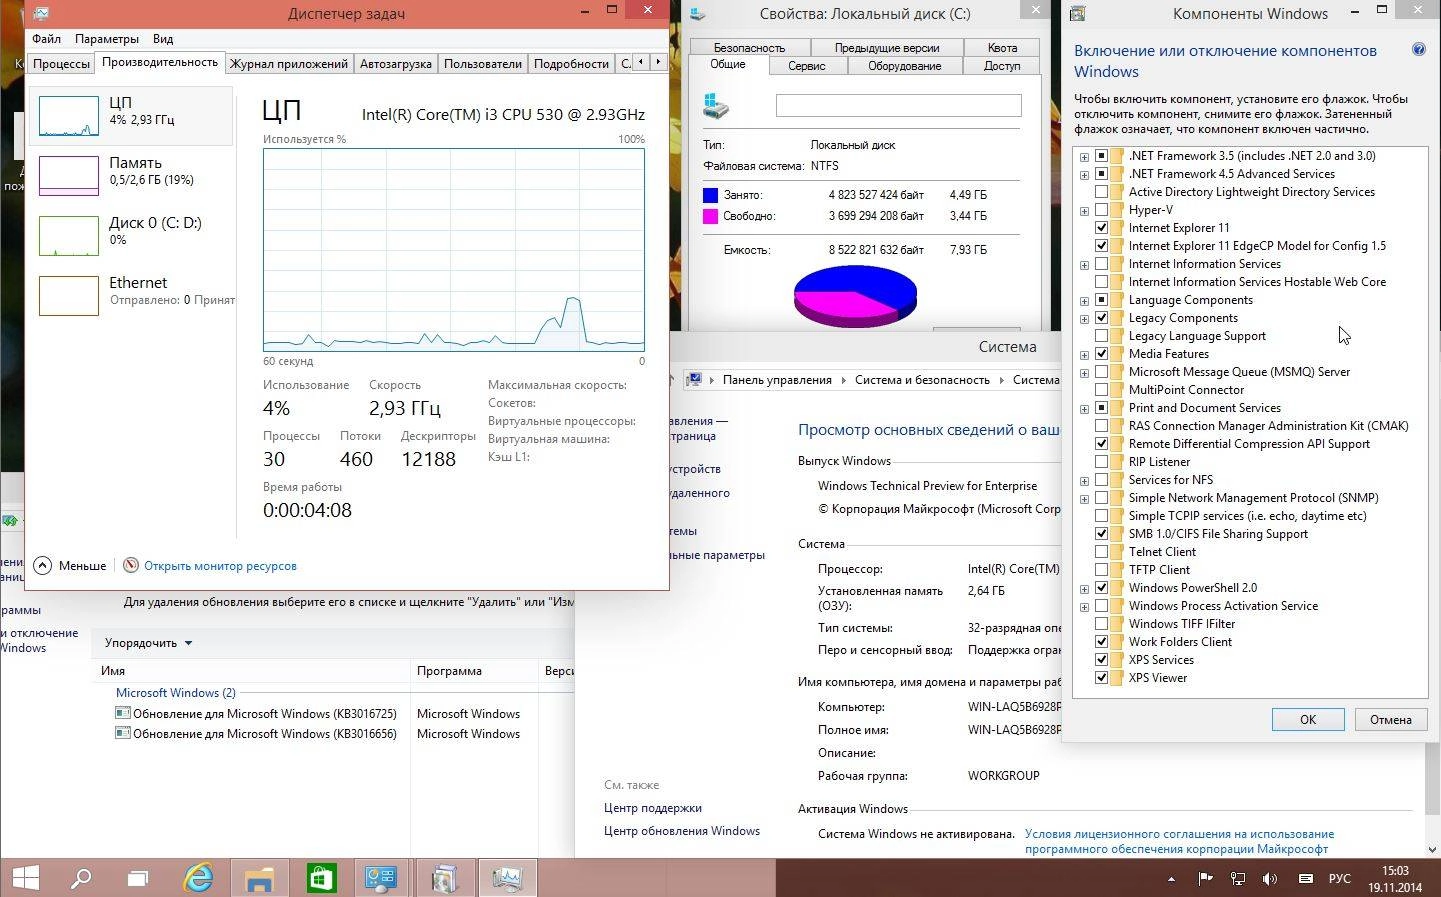Open Параметры menu in Task Manager
The height and width of the screenshot is (897, 1441).
tap(106, 39)
